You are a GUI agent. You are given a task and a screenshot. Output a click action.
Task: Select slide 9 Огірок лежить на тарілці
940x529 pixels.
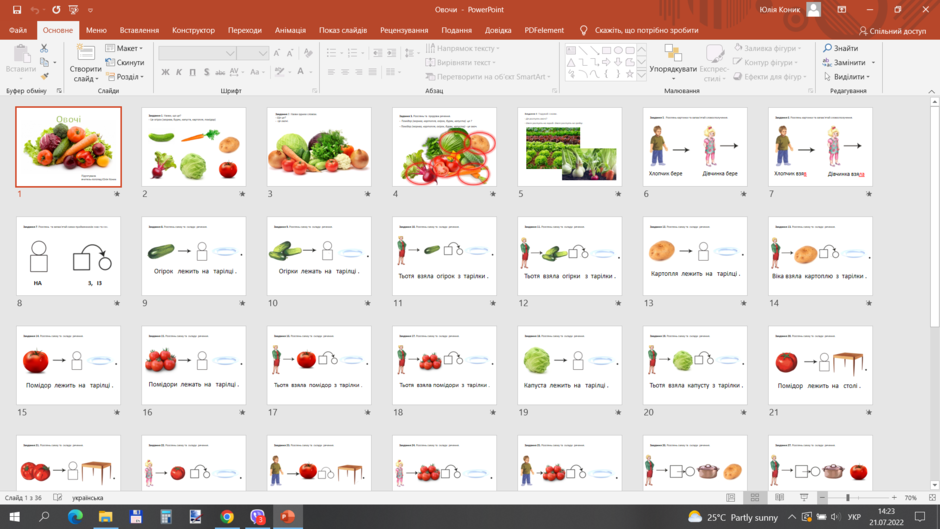coord(194,256)
